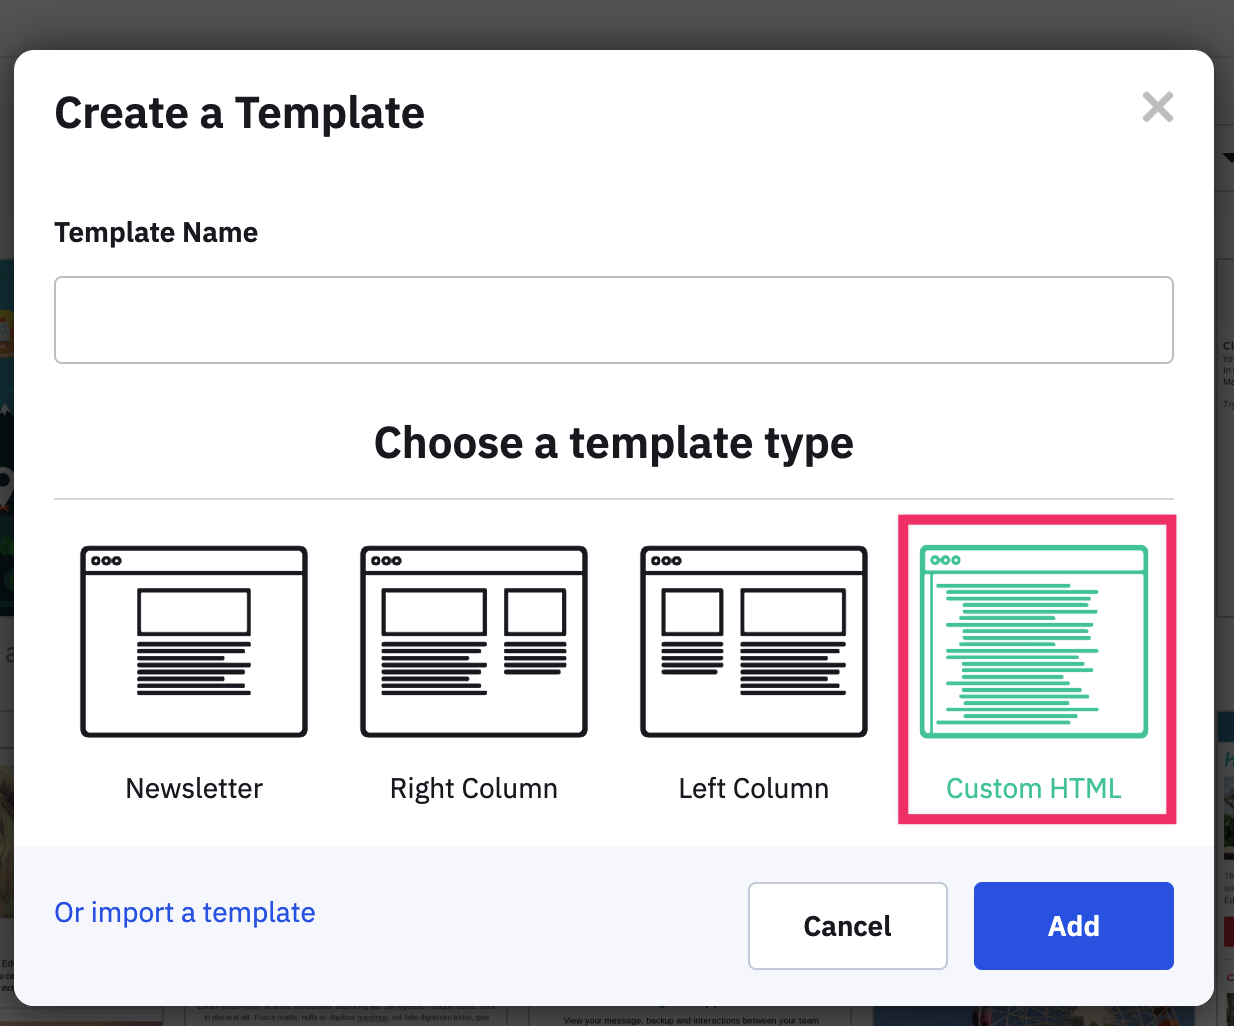Click the image placeholder inside Newsletter icon
This screenshot has height=1026, width=1234.
point(194,612)
